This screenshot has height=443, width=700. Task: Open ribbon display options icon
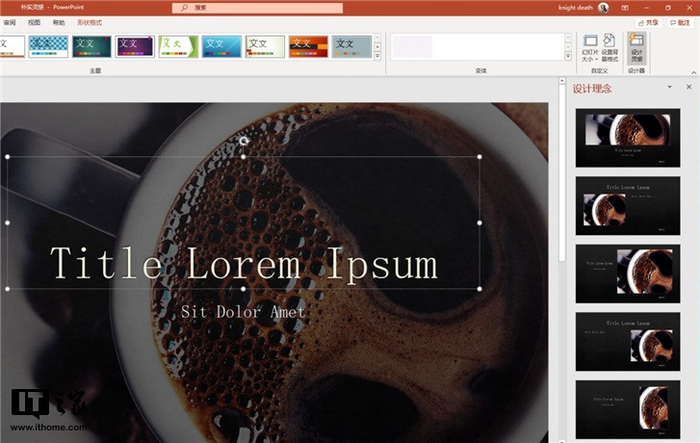pos(625,8)
